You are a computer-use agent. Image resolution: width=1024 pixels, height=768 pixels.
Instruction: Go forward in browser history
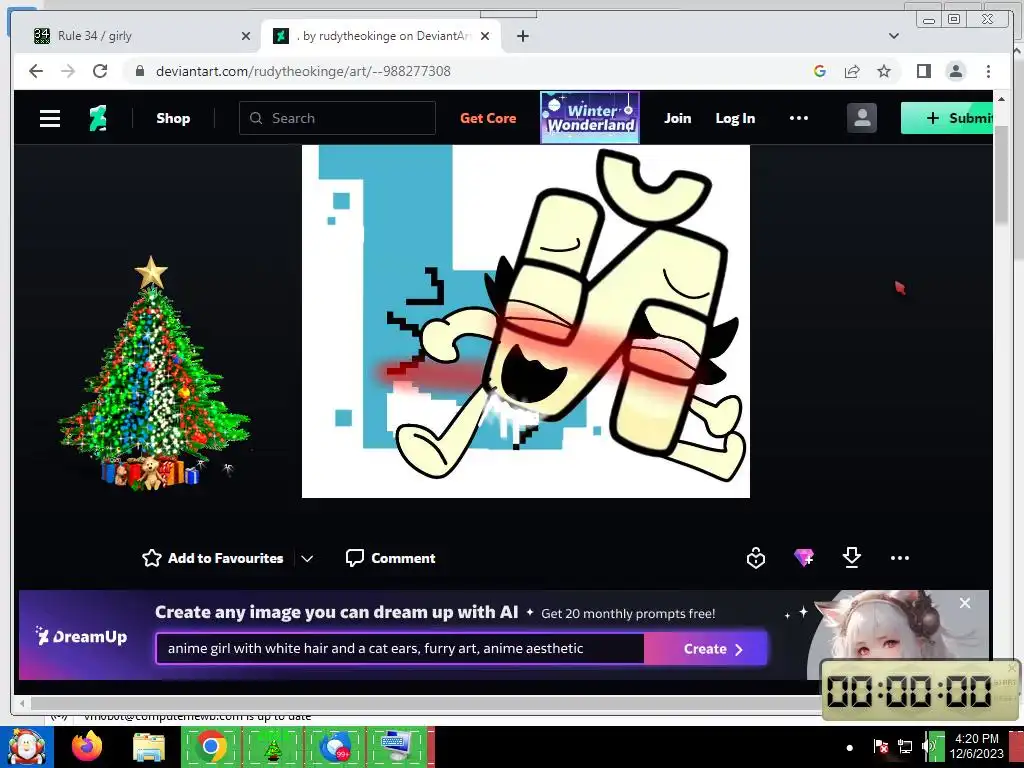[x=68, y=71]
